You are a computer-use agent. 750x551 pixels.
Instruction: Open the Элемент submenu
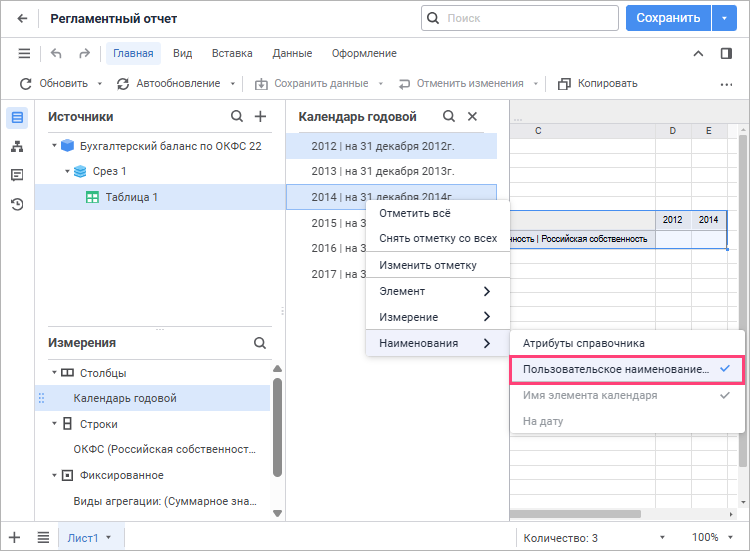[438, 291]
